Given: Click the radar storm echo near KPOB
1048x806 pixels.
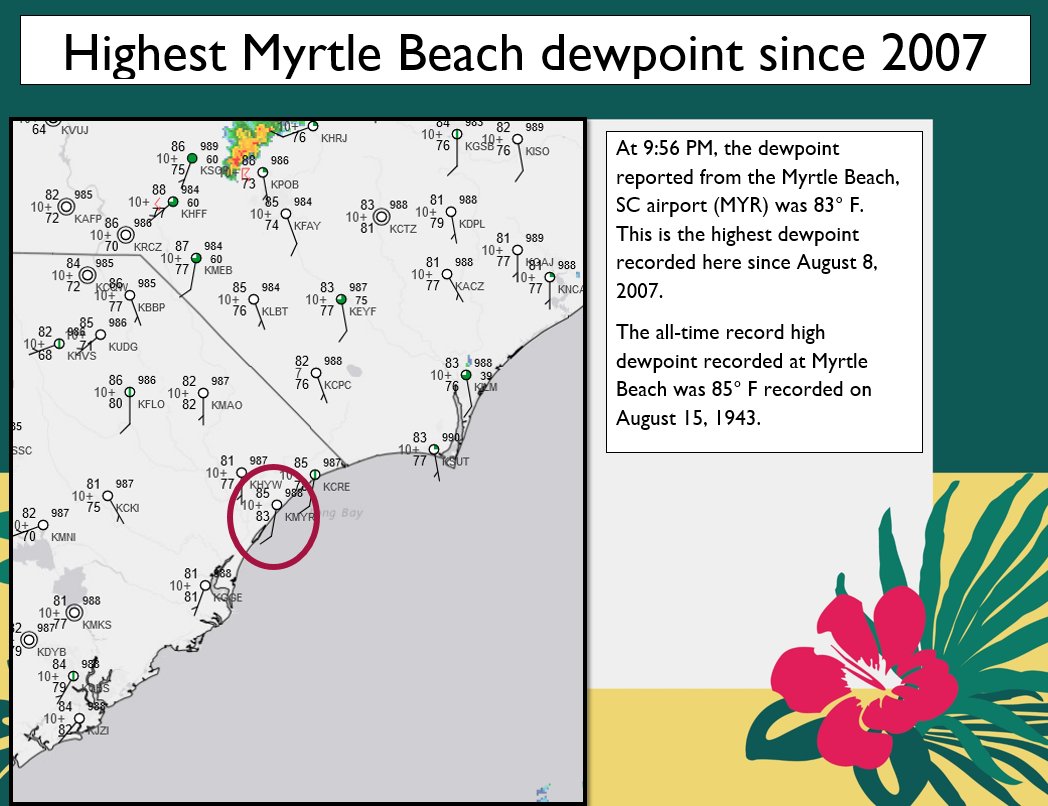Looking at the screenshot, I should pyautogui.click(x=249, y=147).
